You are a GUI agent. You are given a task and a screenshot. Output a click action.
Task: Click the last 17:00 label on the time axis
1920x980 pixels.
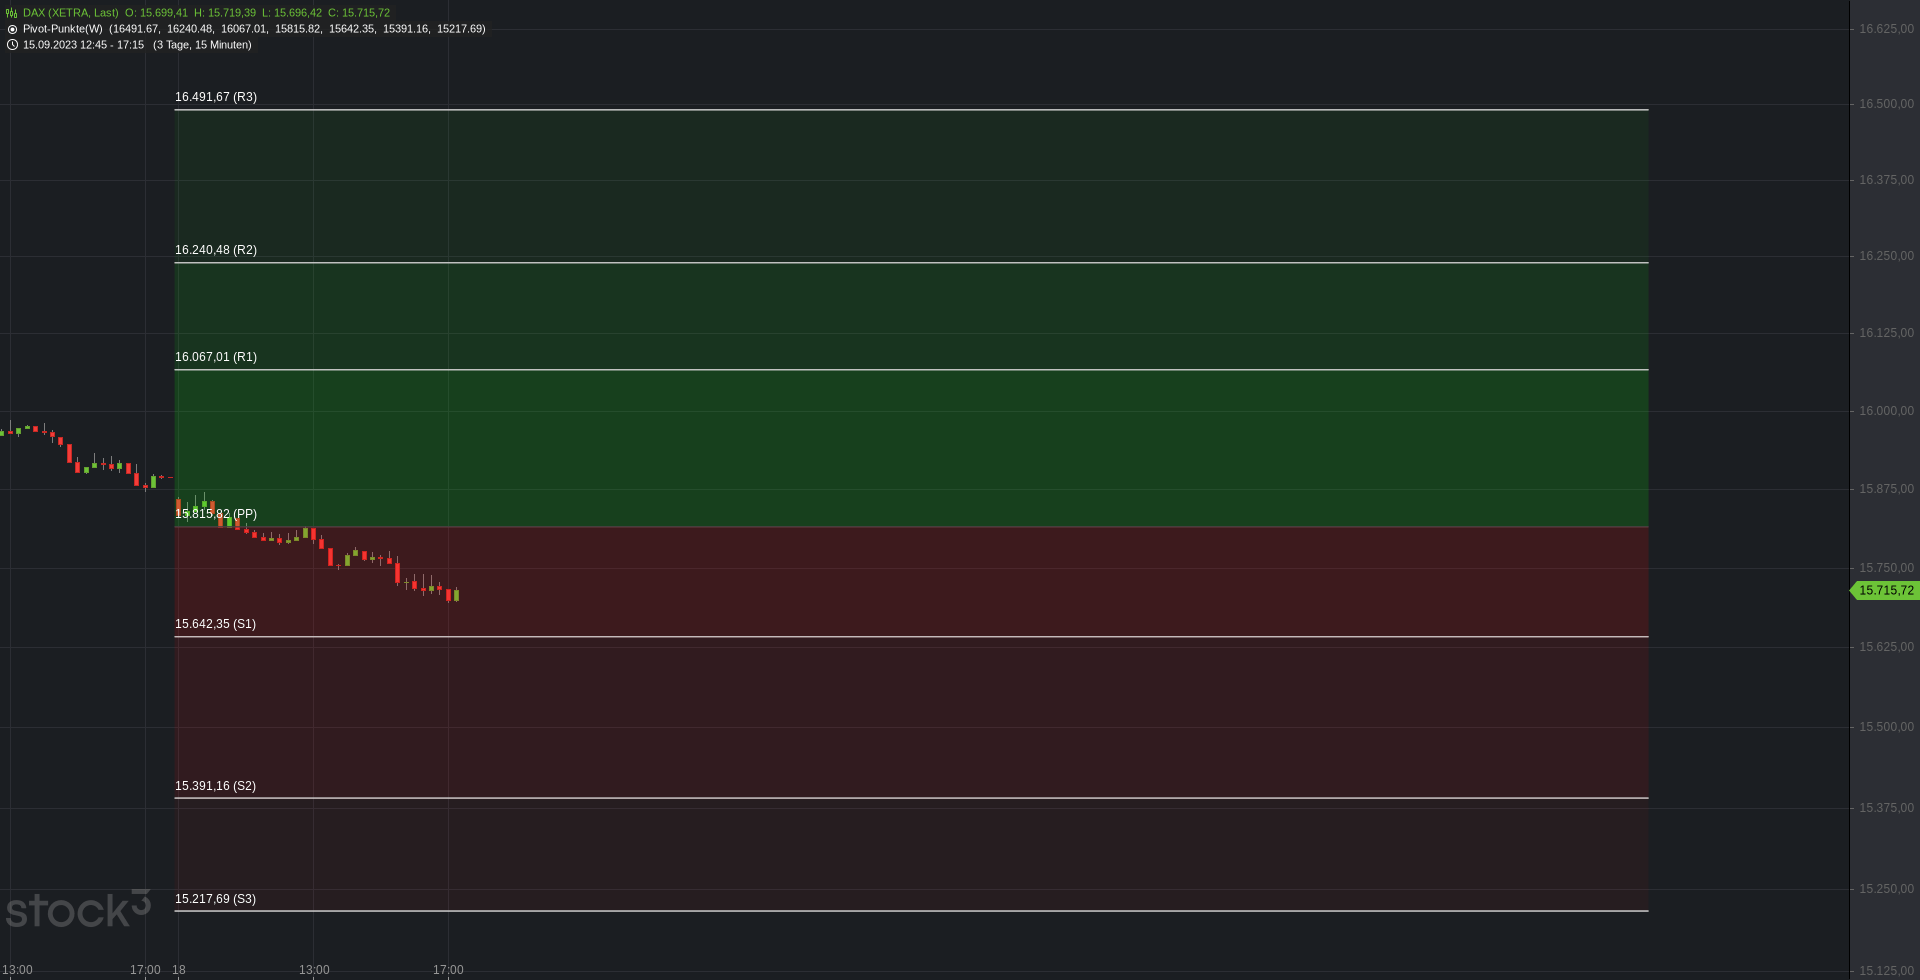coord(448,970)
